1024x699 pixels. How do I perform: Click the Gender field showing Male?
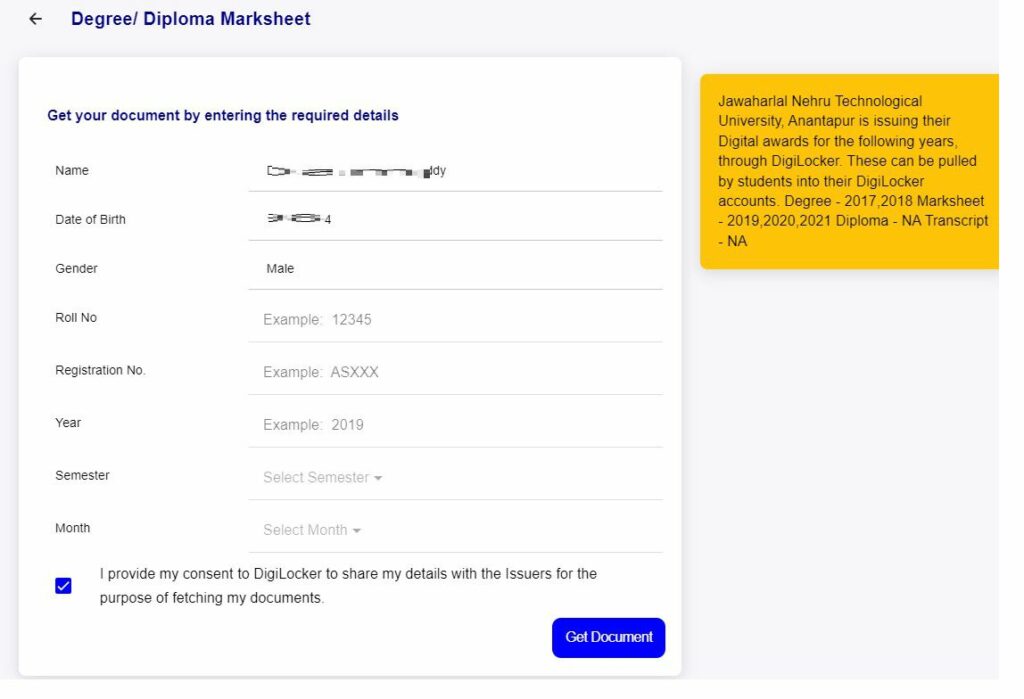point(455,269)
